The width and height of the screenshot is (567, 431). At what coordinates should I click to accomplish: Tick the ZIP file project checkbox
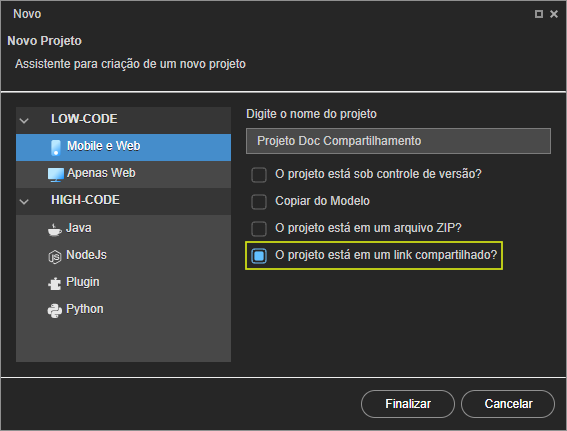pos(259,229)
